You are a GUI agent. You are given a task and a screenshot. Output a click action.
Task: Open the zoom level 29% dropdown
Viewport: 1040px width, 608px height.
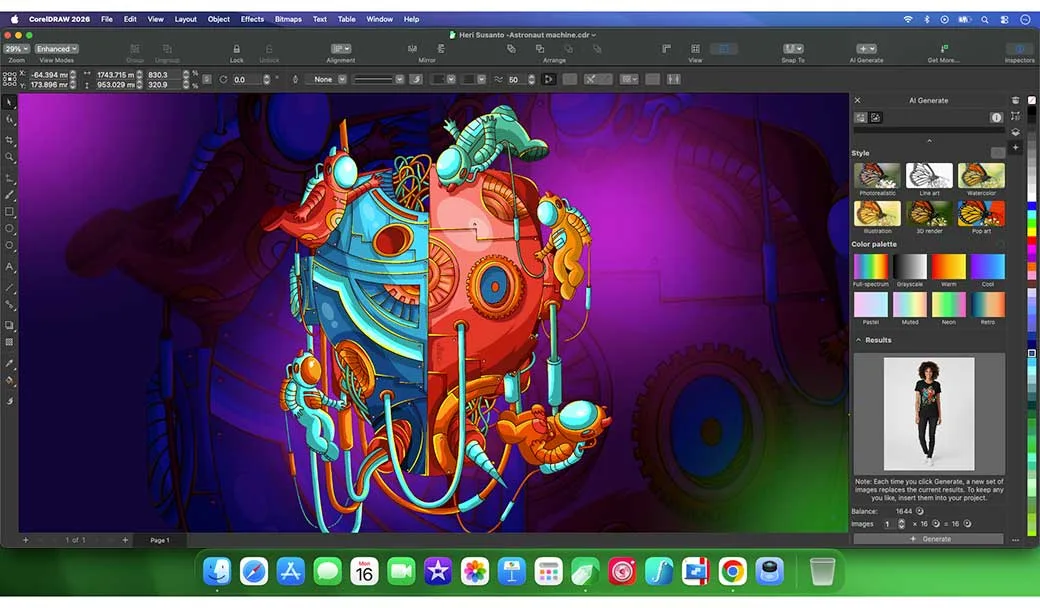pos(16,48)
